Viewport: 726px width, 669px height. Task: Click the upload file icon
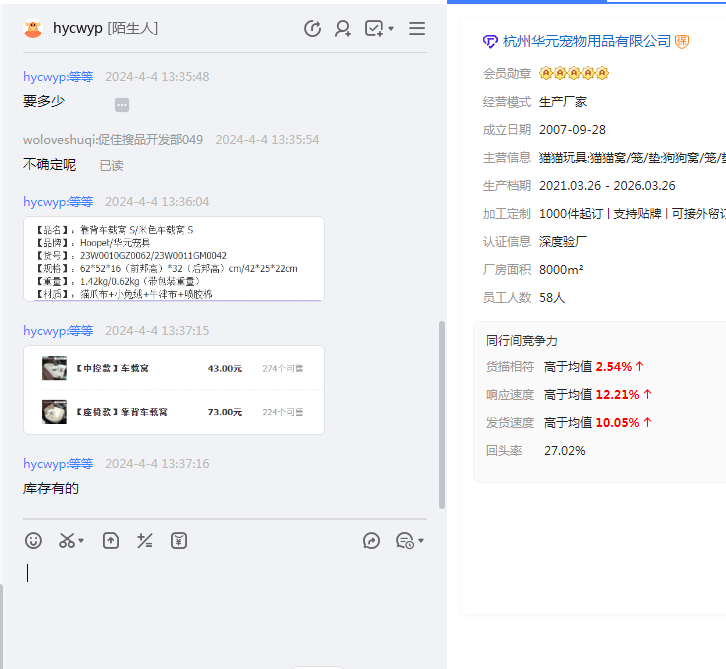point(111,541)
